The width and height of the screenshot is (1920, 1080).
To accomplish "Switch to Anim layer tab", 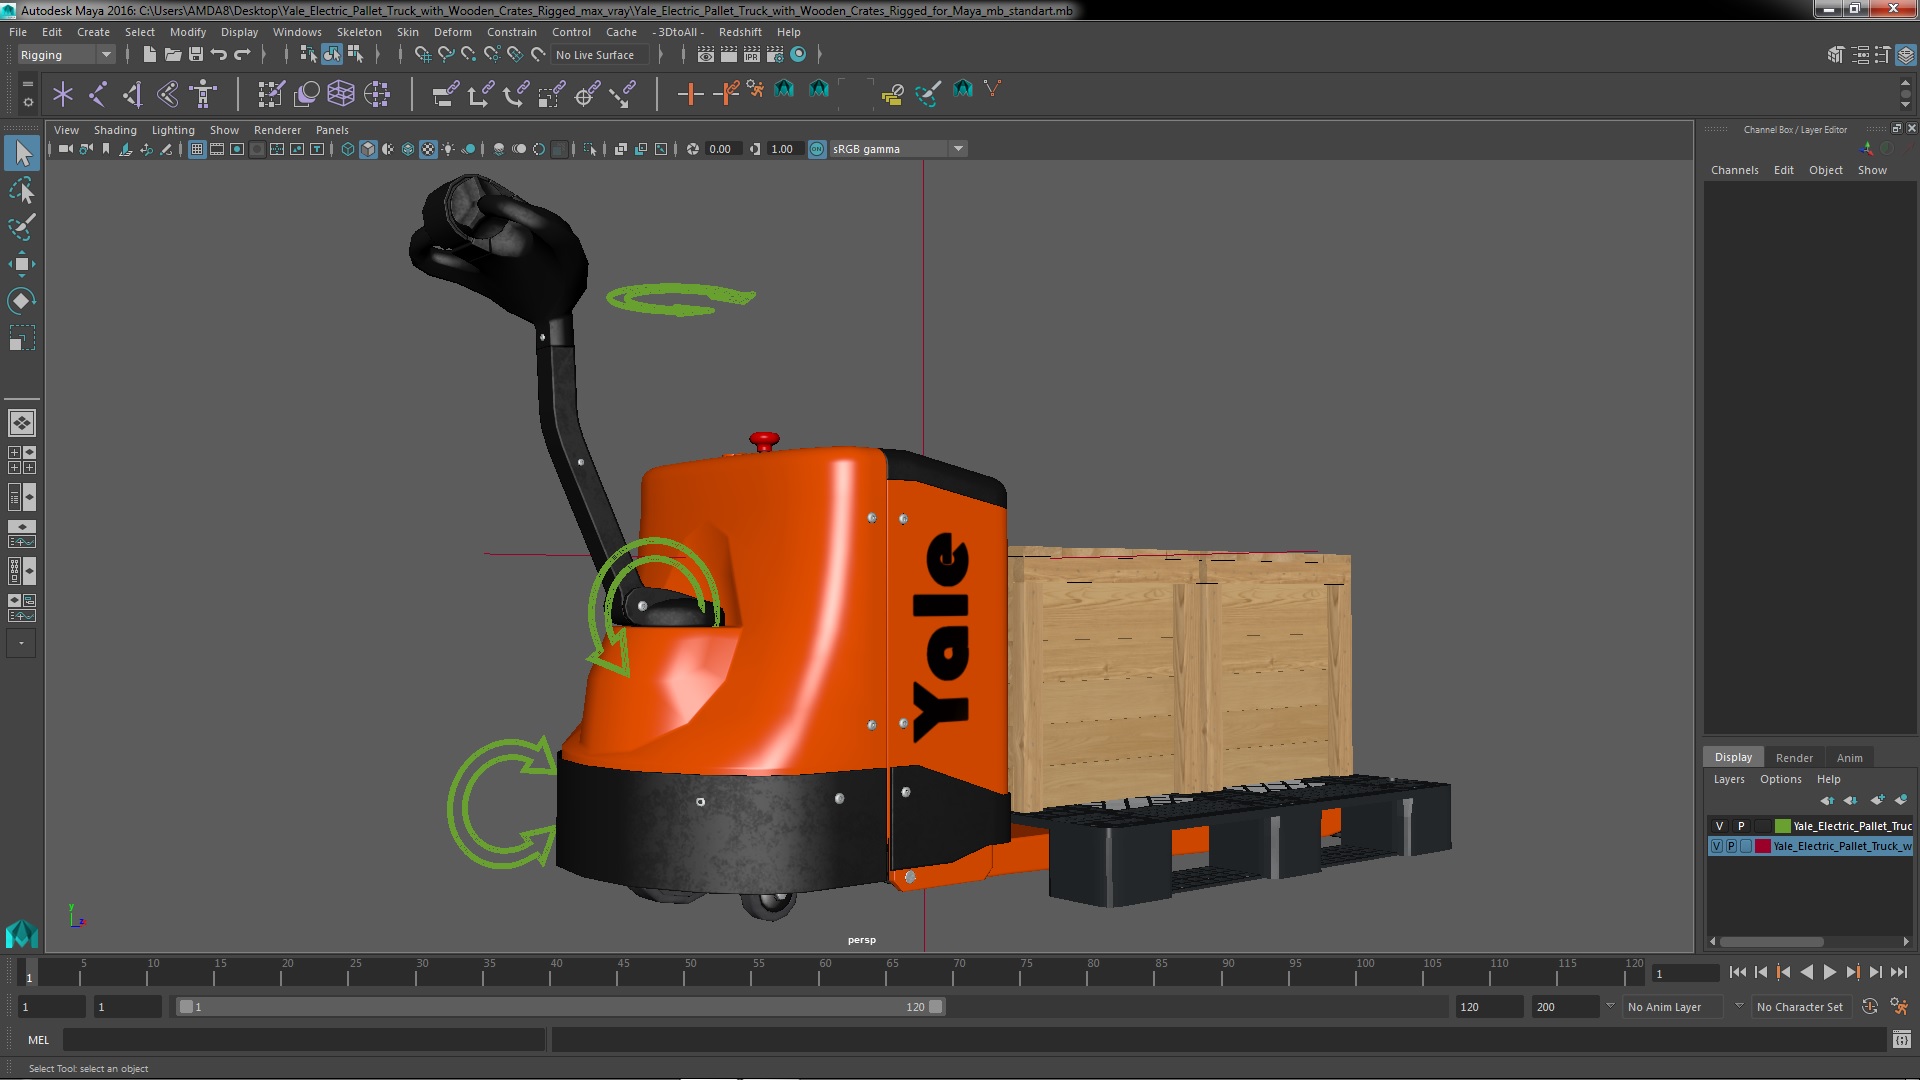I will point(1849,757).
